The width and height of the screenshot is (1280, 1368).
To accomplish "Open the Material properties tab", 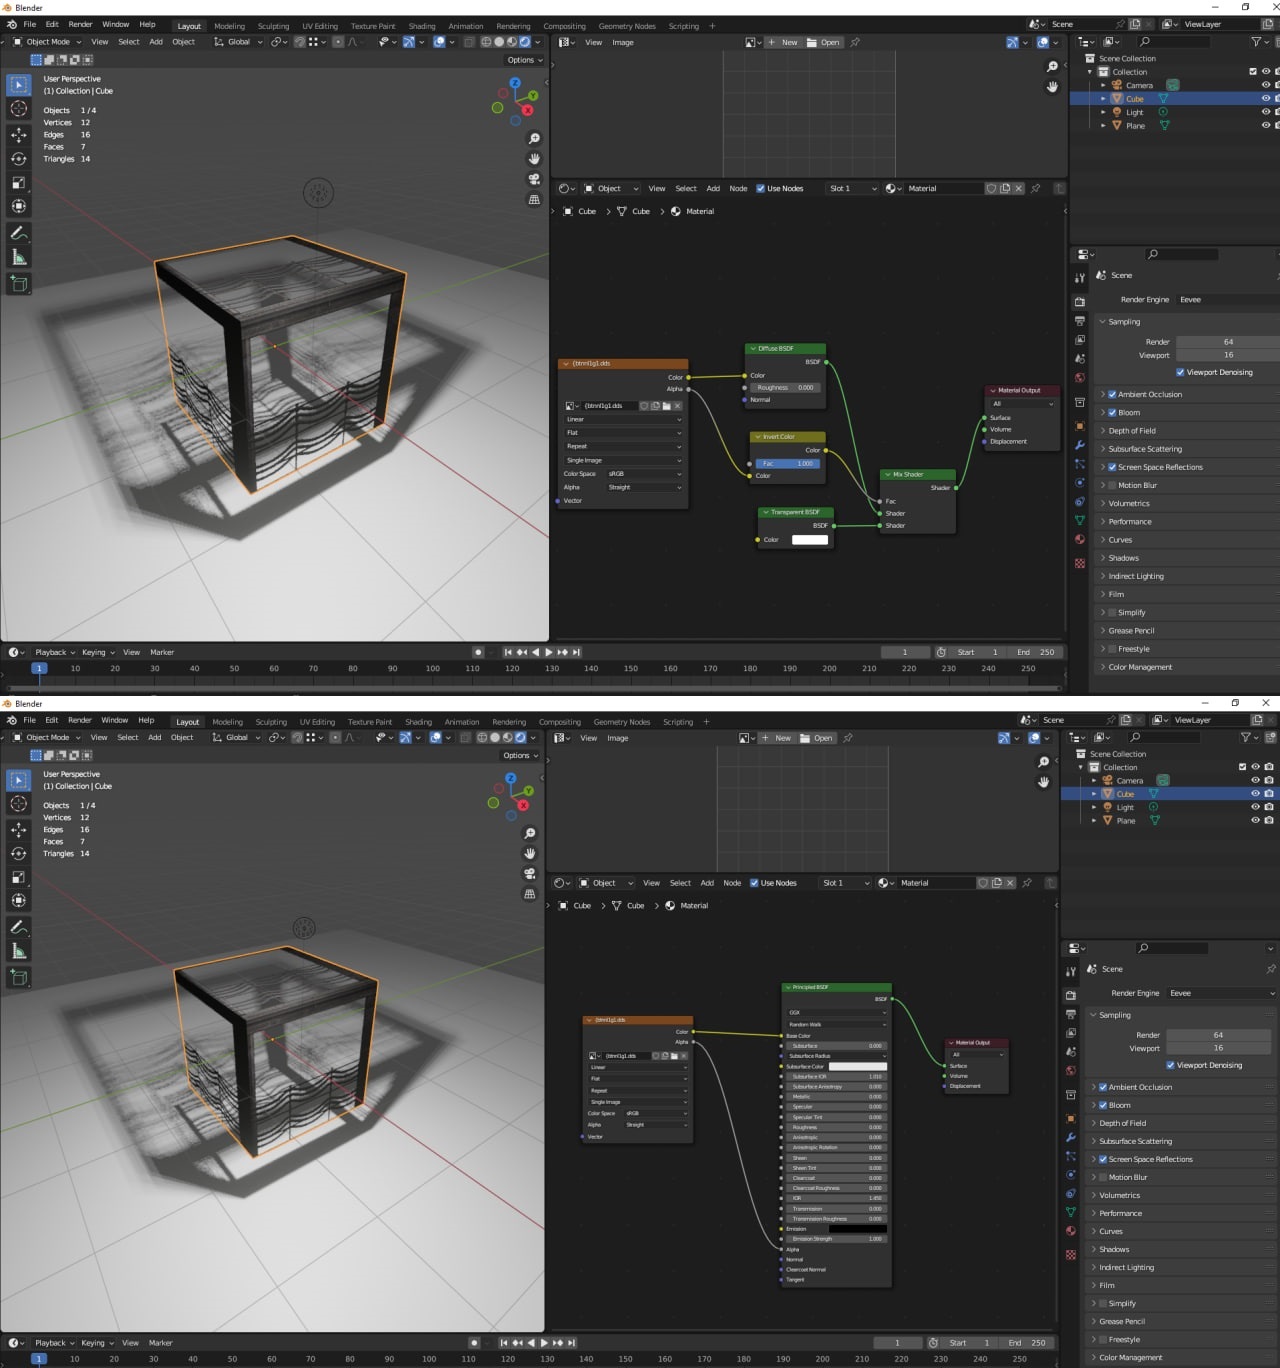I will pyautogui.click(x=1081, y=538).
